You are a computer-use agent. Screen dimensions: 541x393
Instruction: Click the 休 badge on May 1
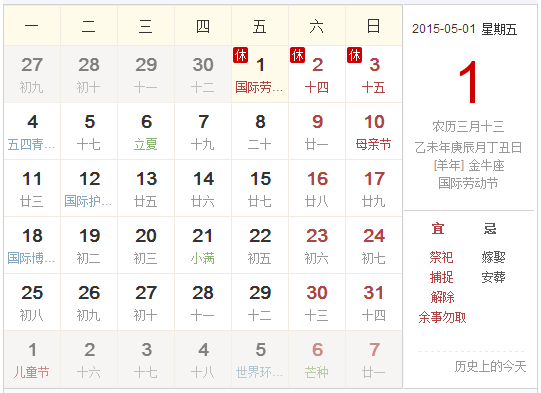[x=240, y=55]
